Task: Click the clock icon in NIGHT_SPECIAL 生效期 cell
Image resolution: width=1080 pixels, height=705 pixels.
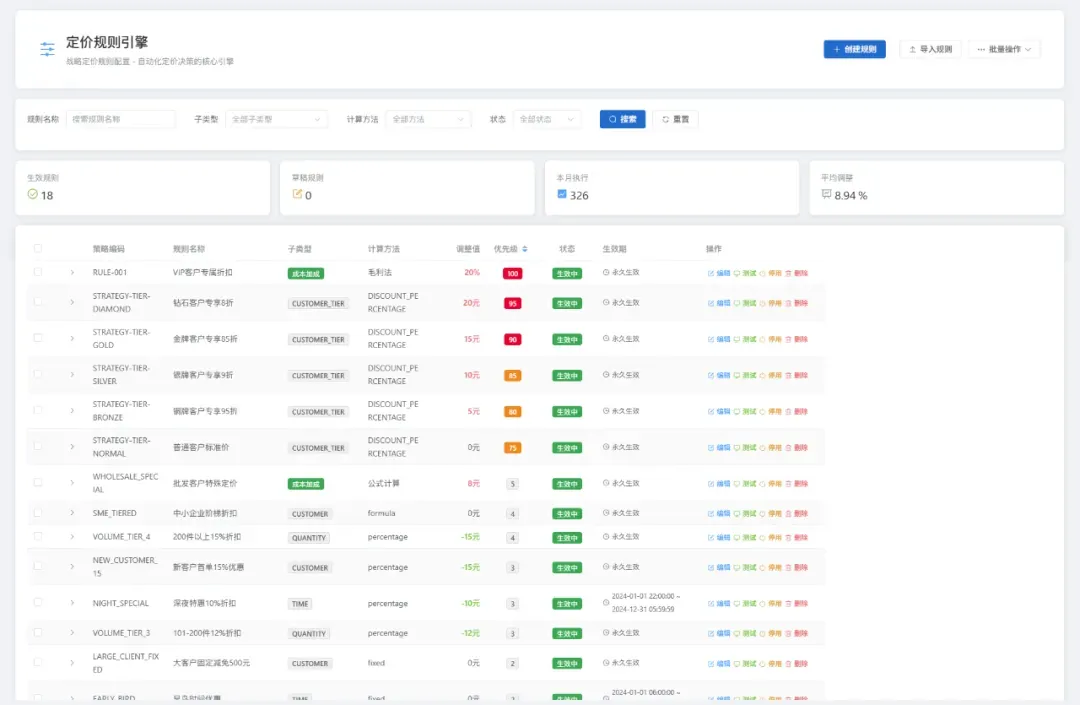Action: [606, 602]
